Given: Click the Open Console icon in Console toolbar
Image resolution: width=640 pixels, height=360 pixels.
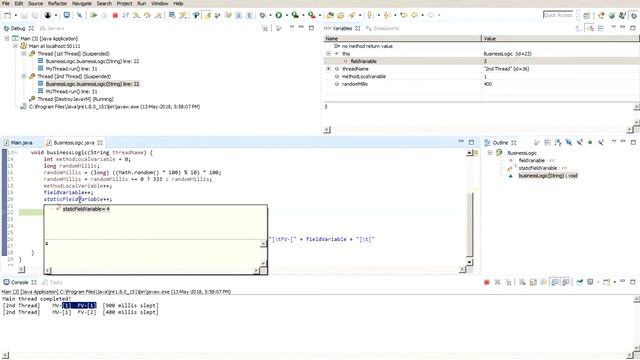Looking at the screenshot, I should (x=607, y=282).
